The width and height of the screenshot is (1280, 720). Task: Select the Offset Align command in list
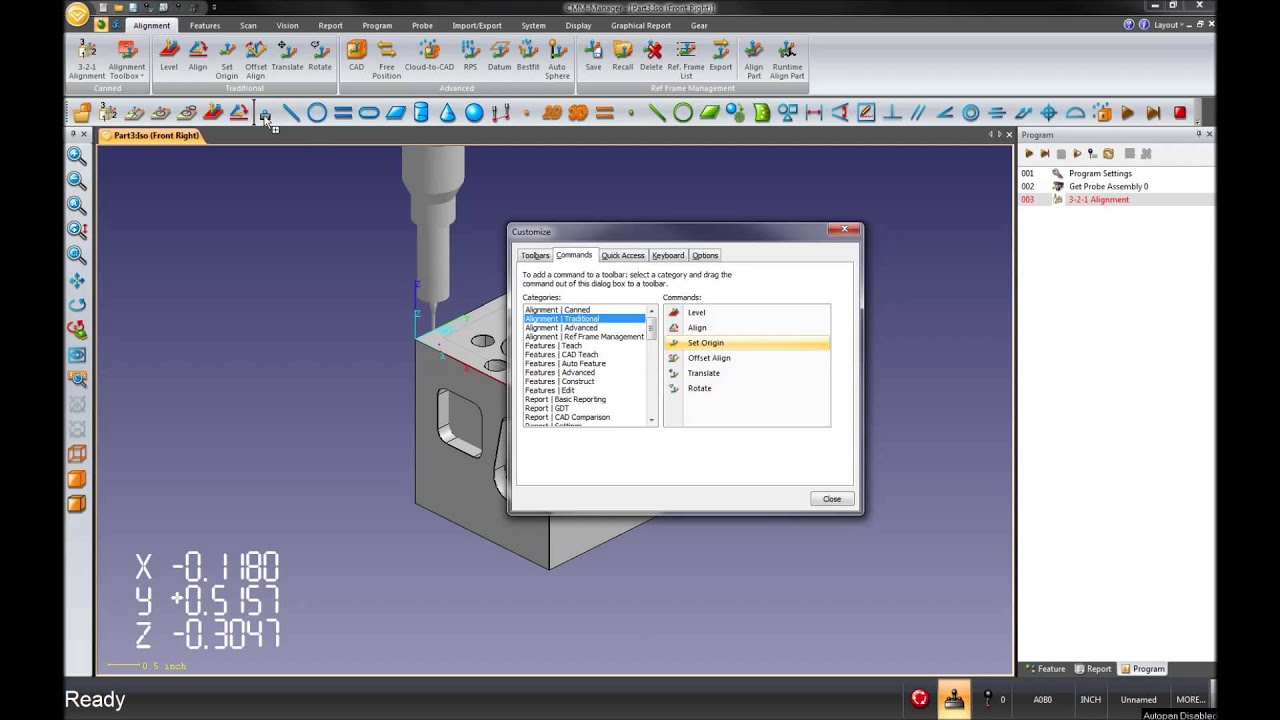(747, 358)
